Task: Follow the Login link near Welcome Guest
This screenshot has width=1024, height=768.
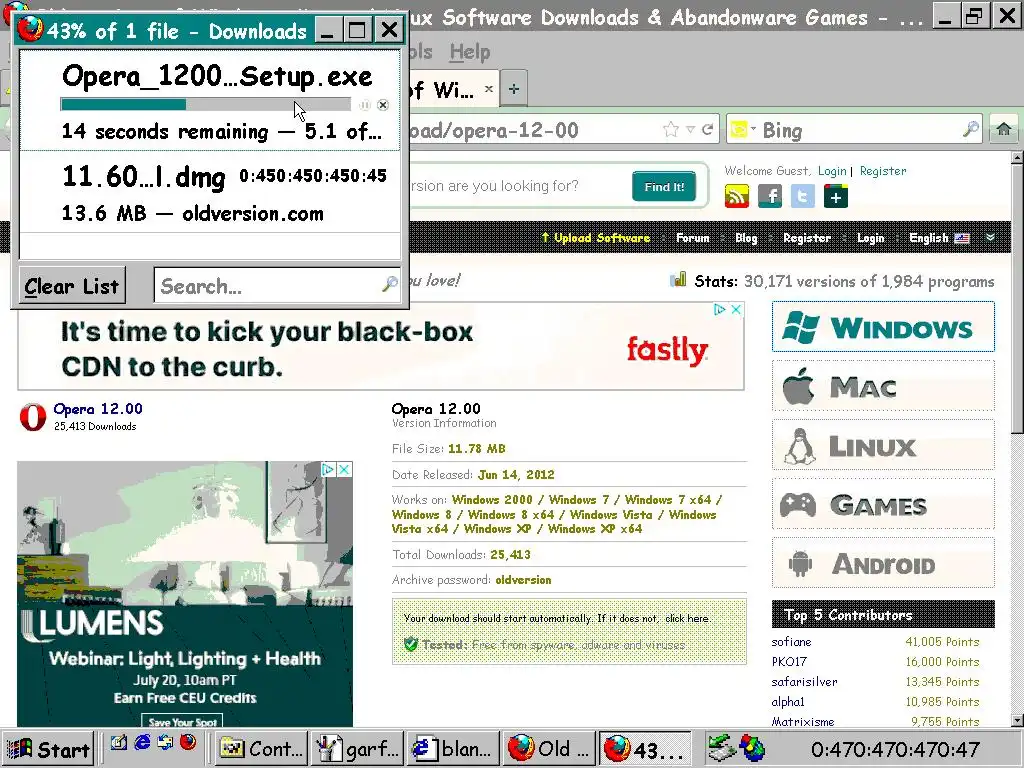Action: pos(832,171)
